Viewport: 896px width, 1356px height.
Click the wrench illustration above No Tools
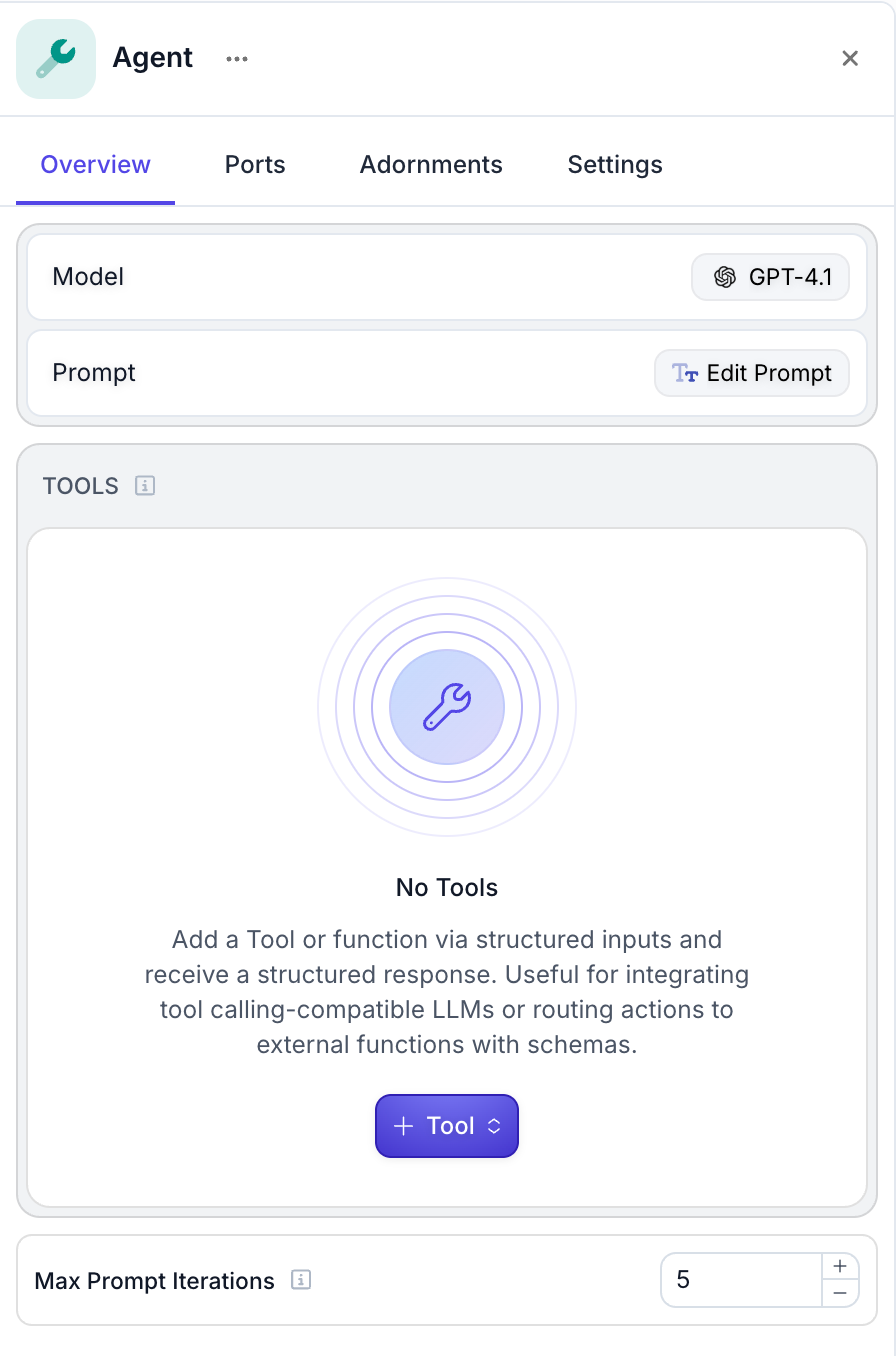[447, 707]
